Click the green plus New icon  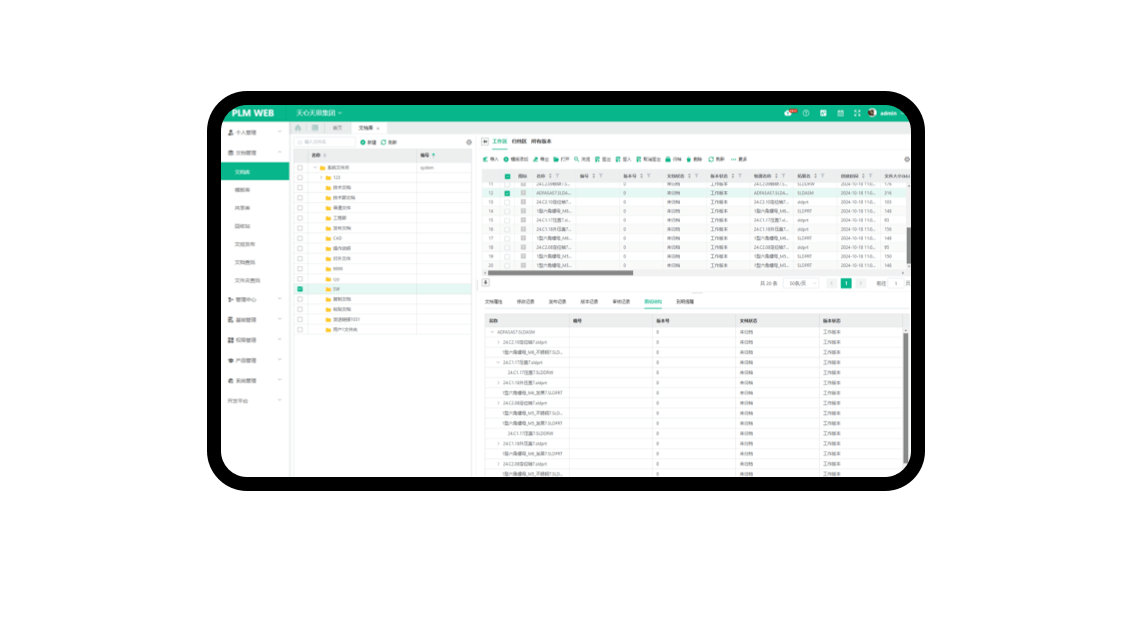[x=363, y=142]
